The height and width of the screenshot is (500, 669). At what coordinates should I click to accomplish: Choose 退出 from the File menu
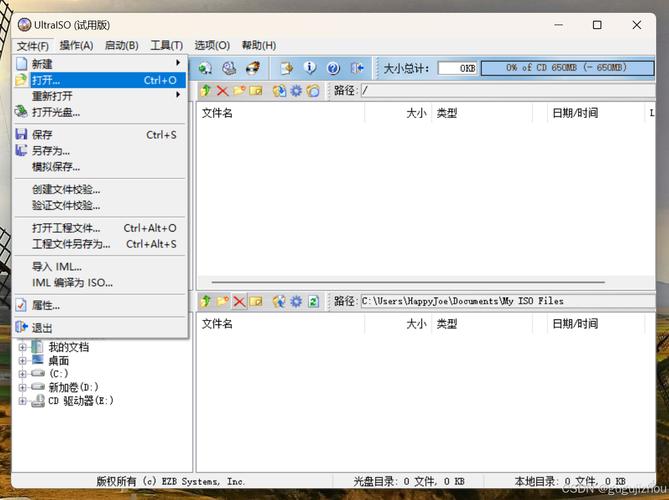100,328
